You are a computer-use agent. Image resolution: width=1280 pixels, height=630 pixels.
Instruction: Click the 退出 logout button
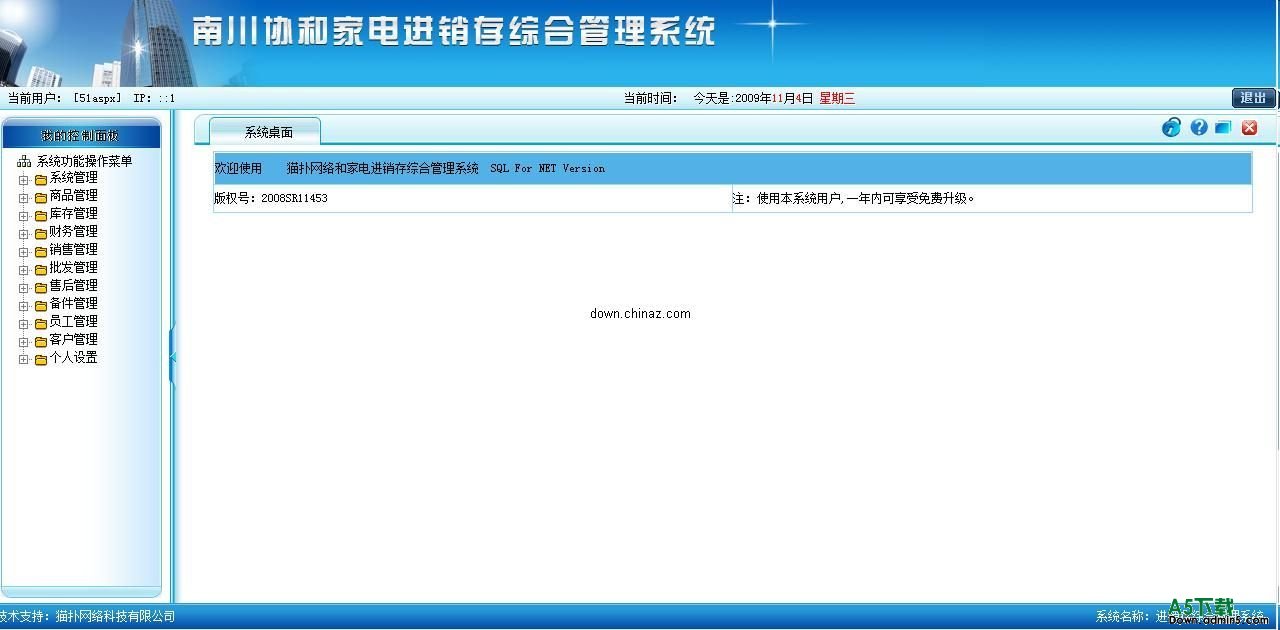1252,98
